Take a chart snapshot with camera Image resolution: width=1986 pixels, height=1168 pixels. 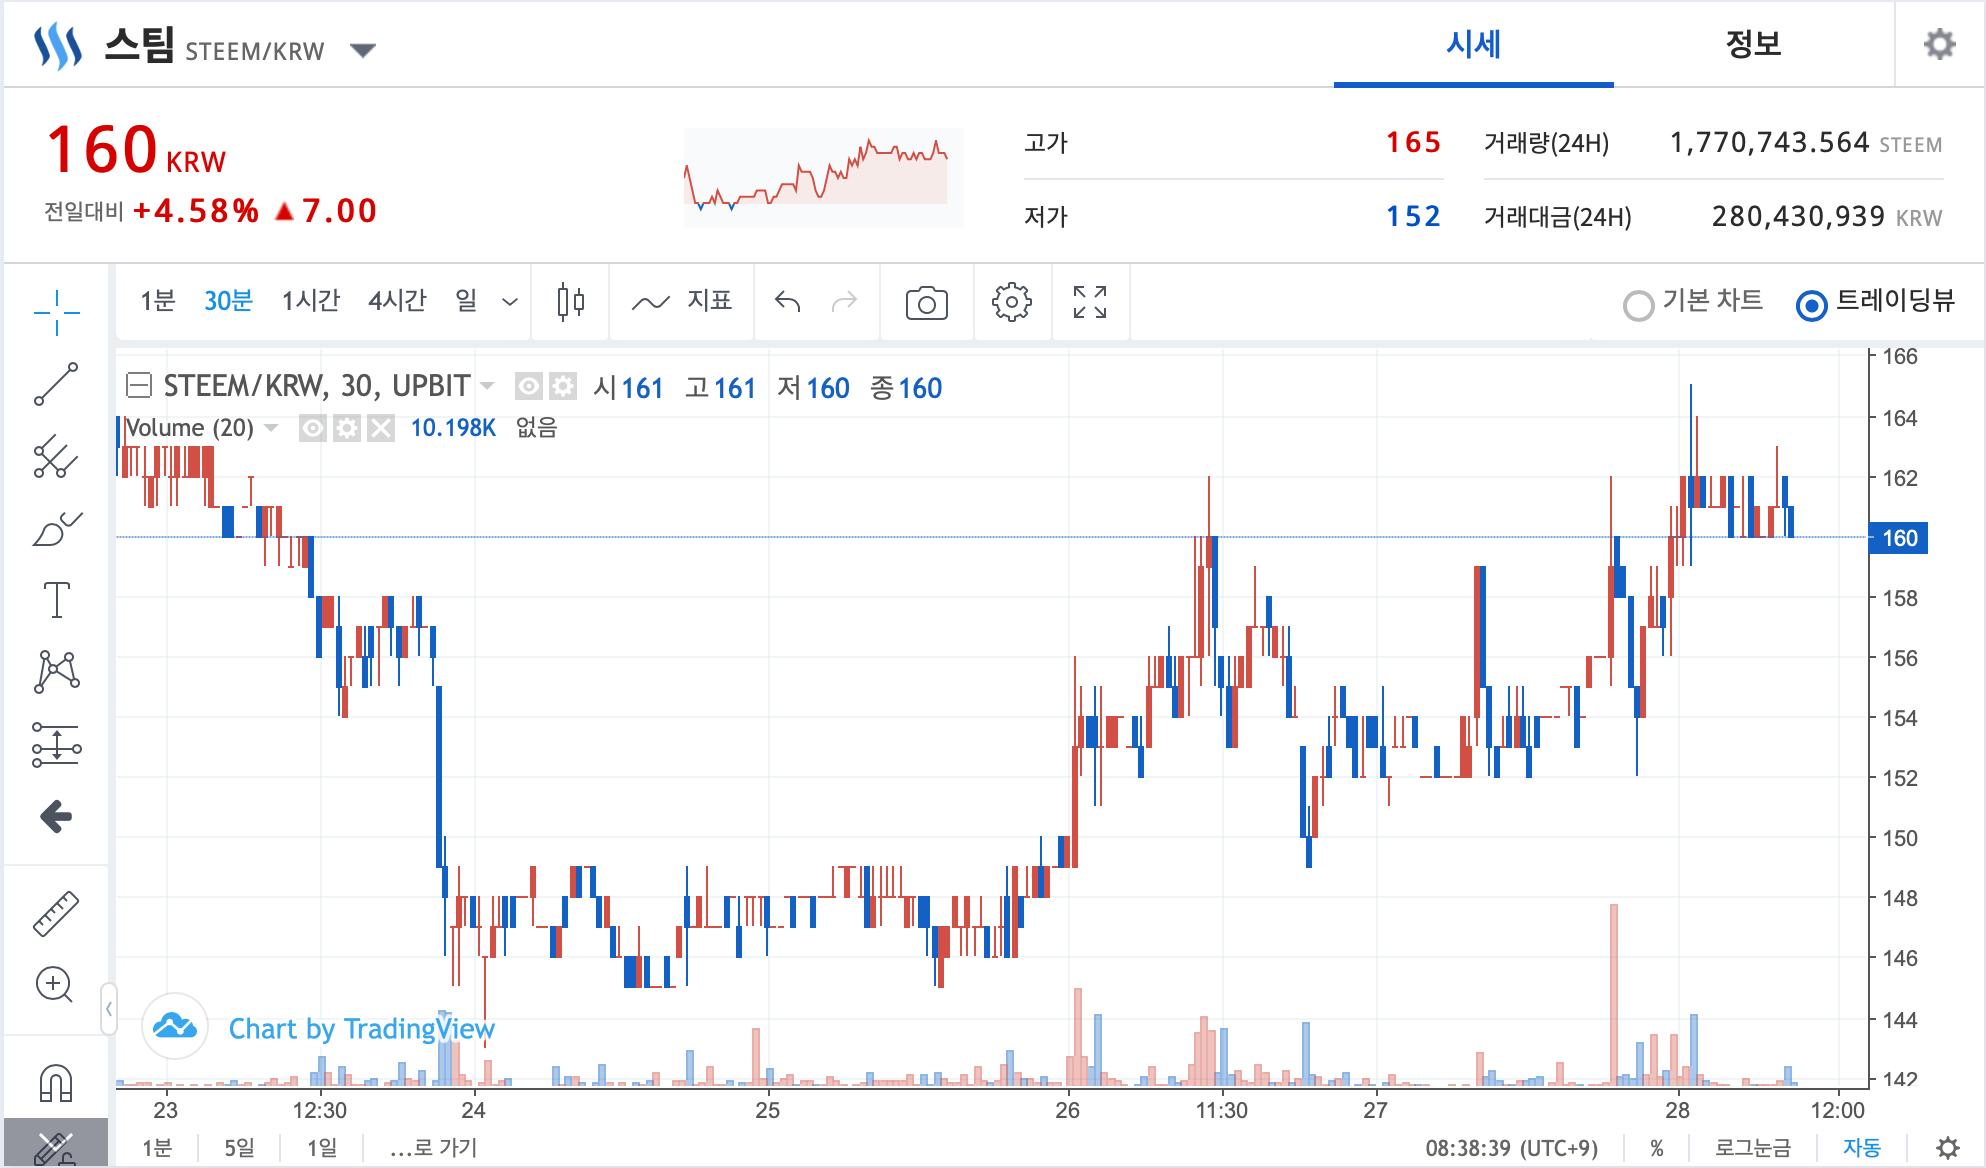coord(926,303)
